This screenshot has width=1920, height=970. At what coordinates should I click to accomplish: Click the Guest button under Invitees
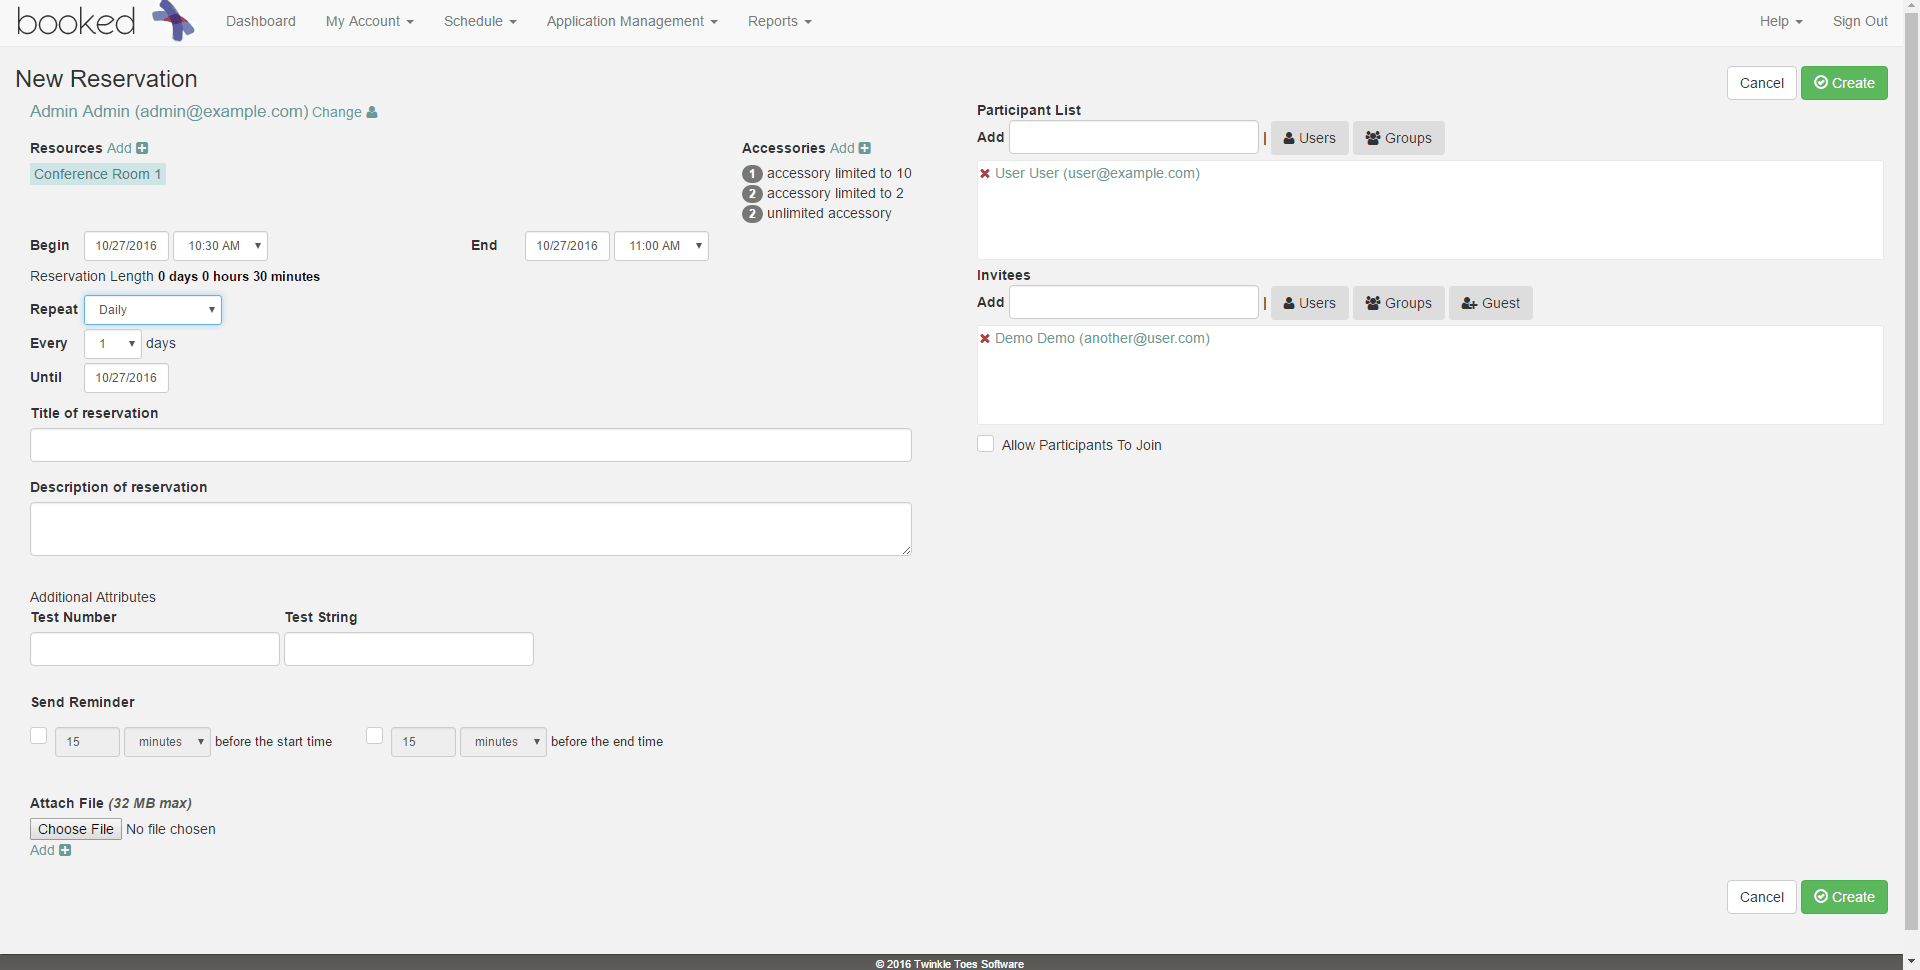tap(1490, 303)
